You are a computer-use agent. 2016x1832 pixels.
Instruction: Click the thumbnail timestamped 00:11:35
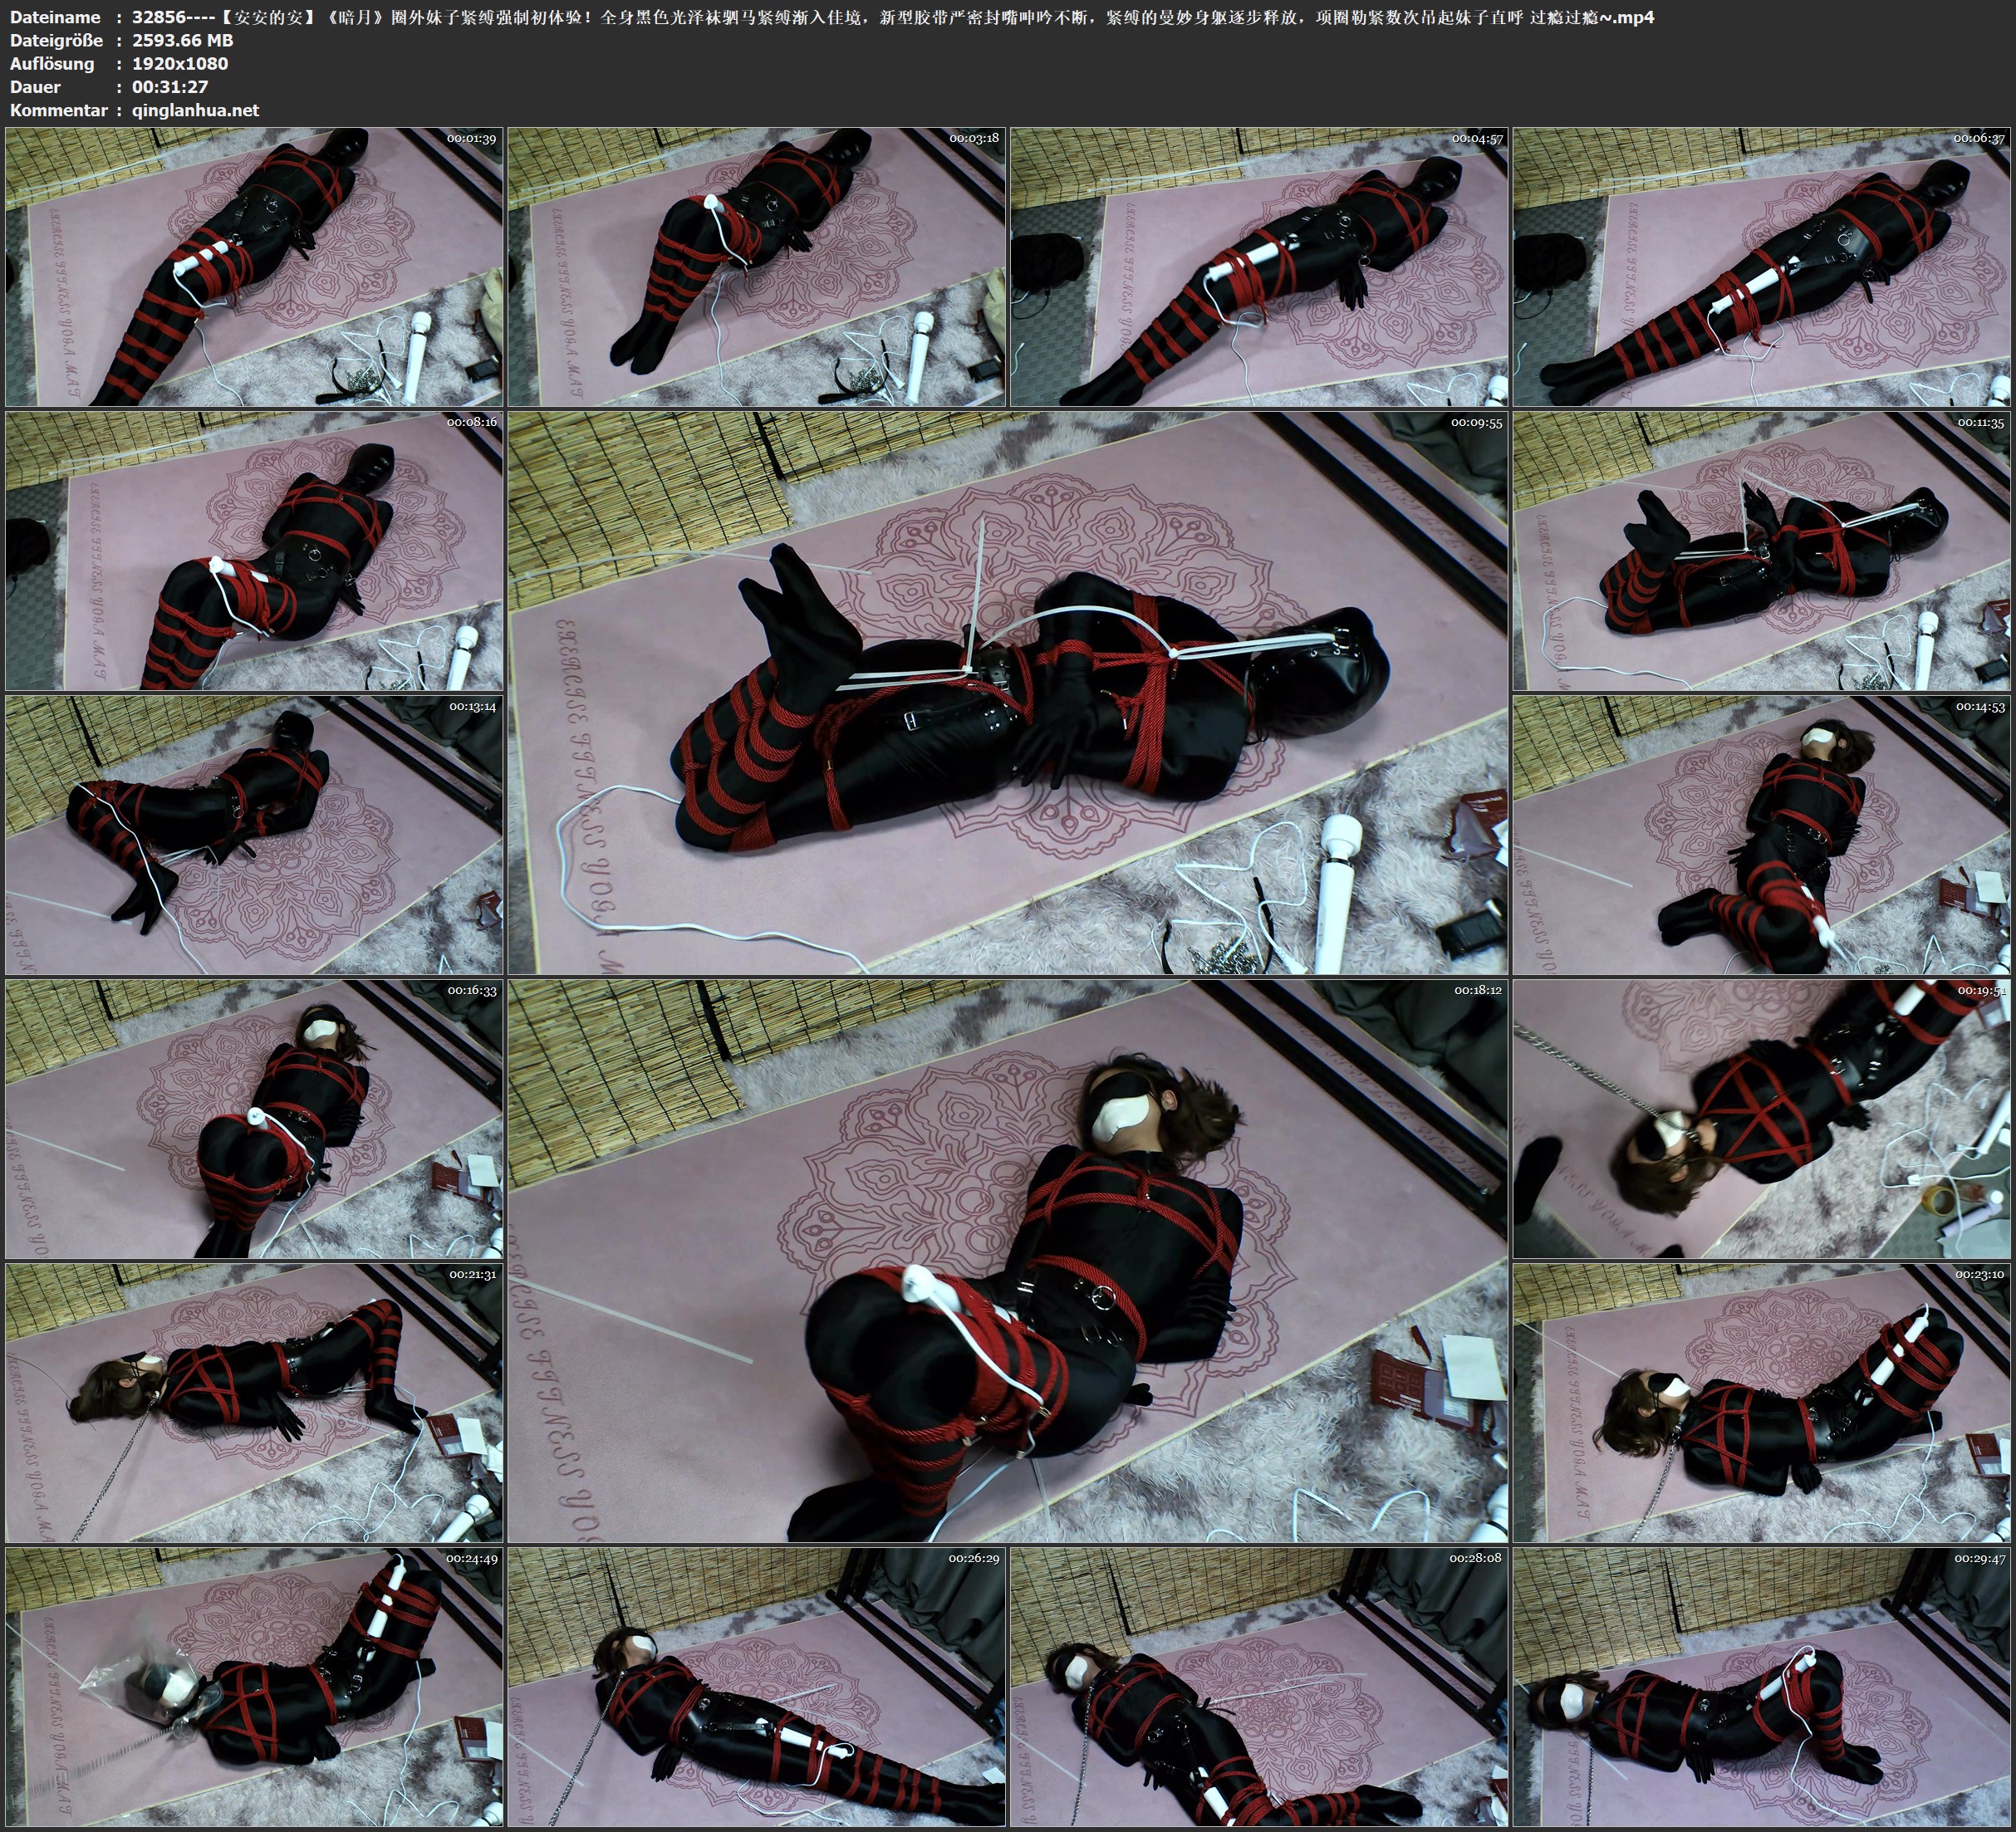point(1761,550)
